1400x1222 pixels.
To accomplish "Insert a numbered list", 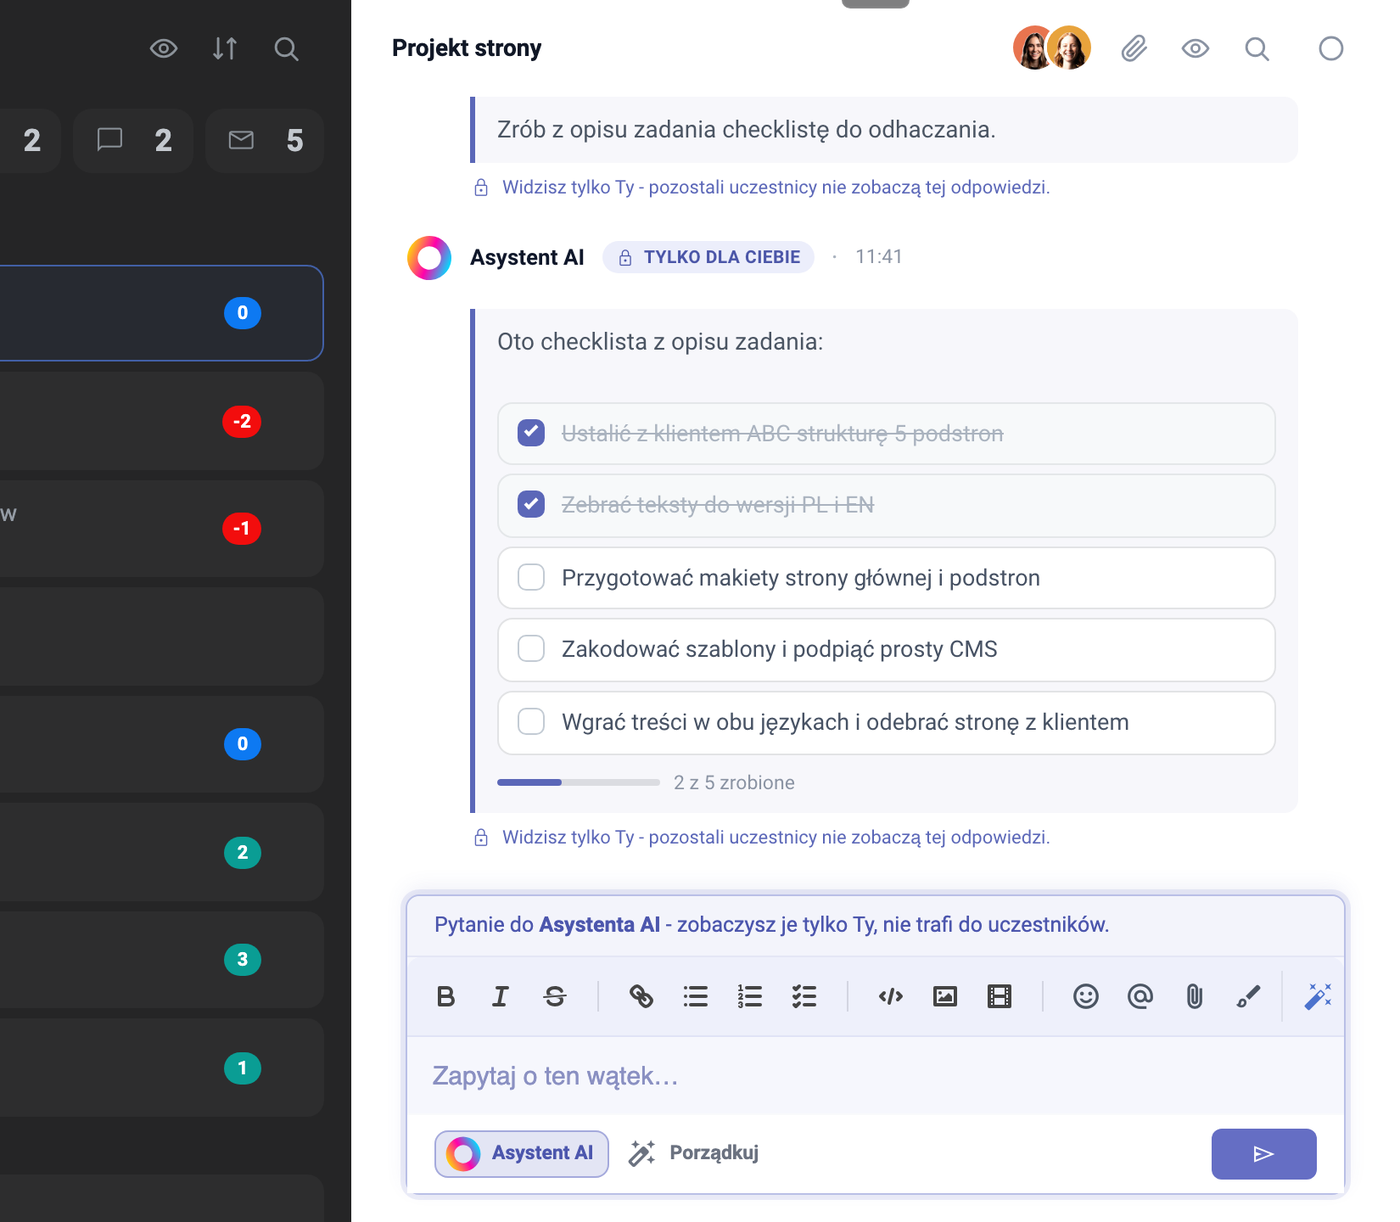I will [750, 996].
